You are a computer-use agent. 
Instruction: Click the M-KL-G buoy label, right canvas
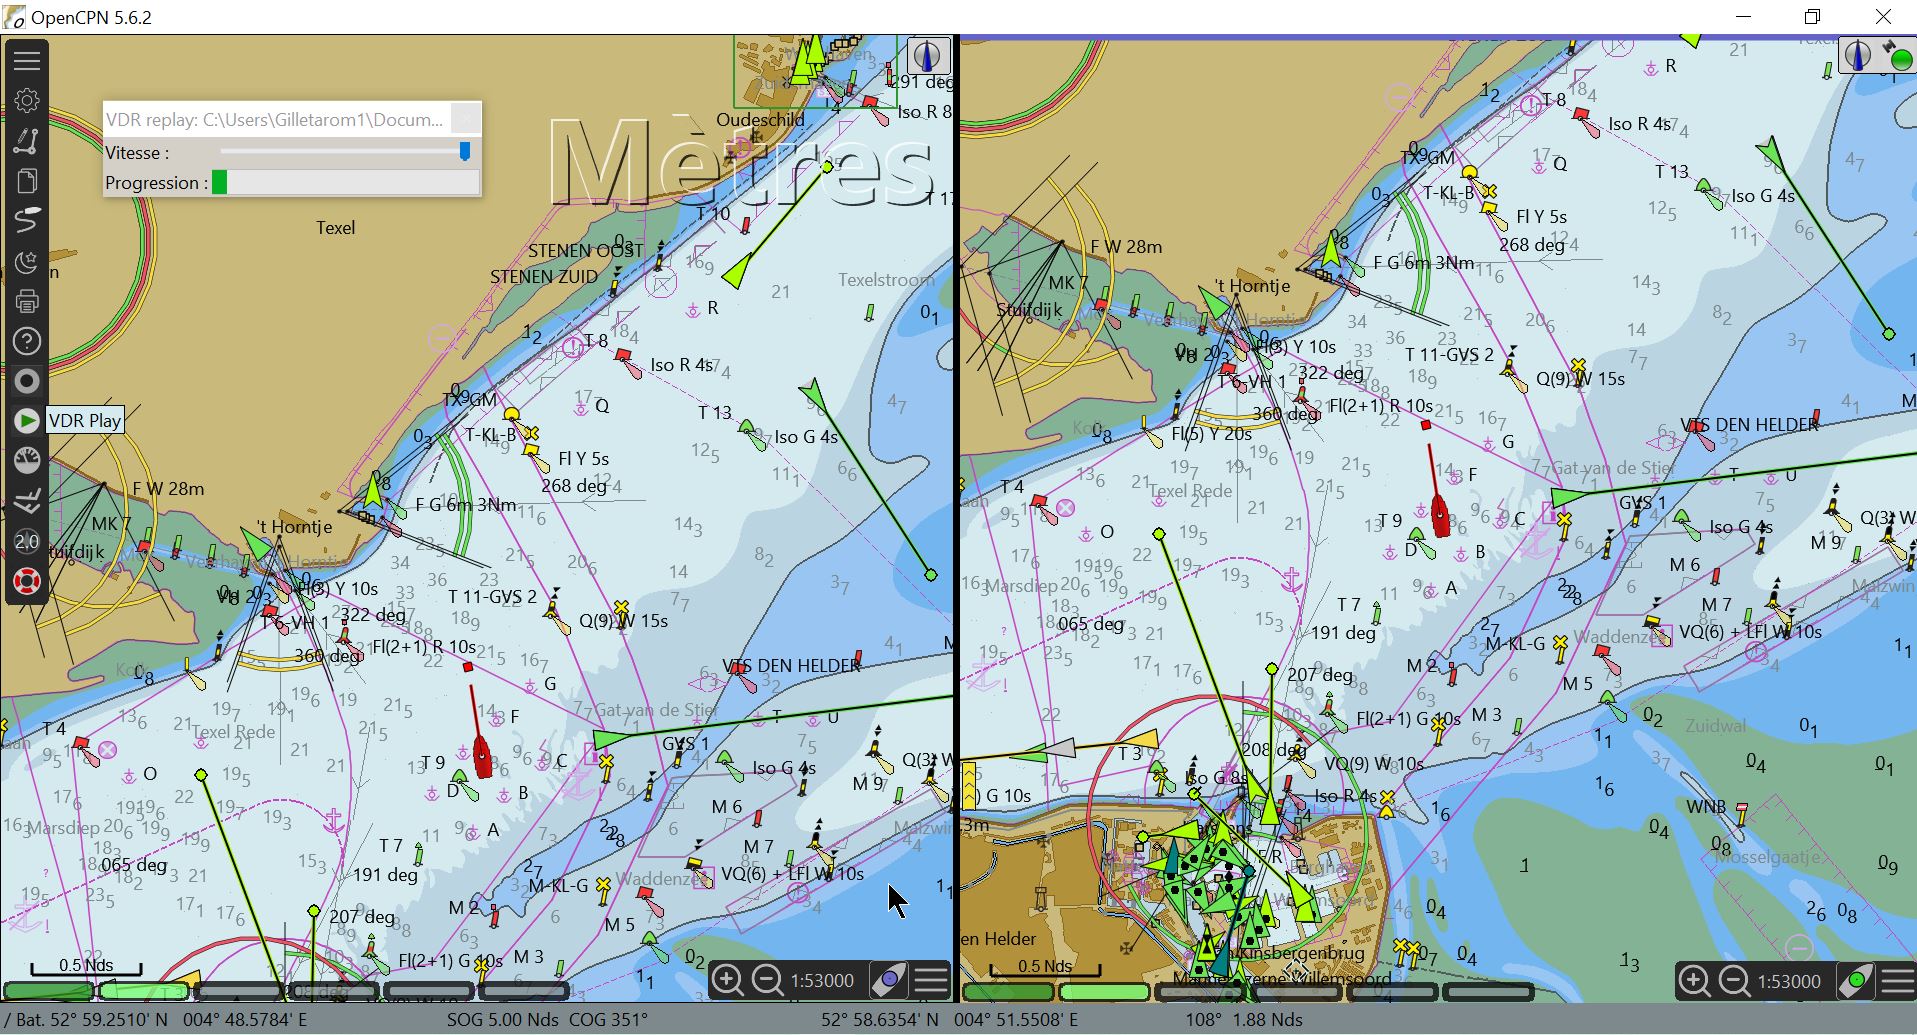click(x=1514, y=644)
